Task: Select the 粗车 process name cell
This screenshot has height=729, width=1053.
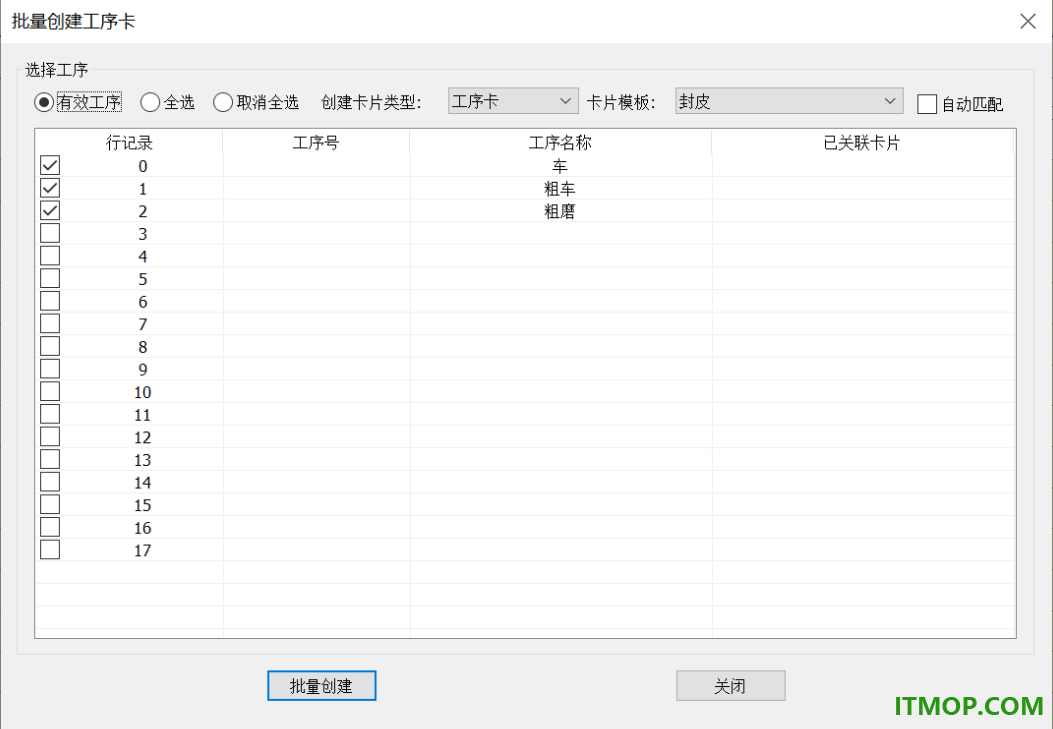Action: click(x=560, y=189)
